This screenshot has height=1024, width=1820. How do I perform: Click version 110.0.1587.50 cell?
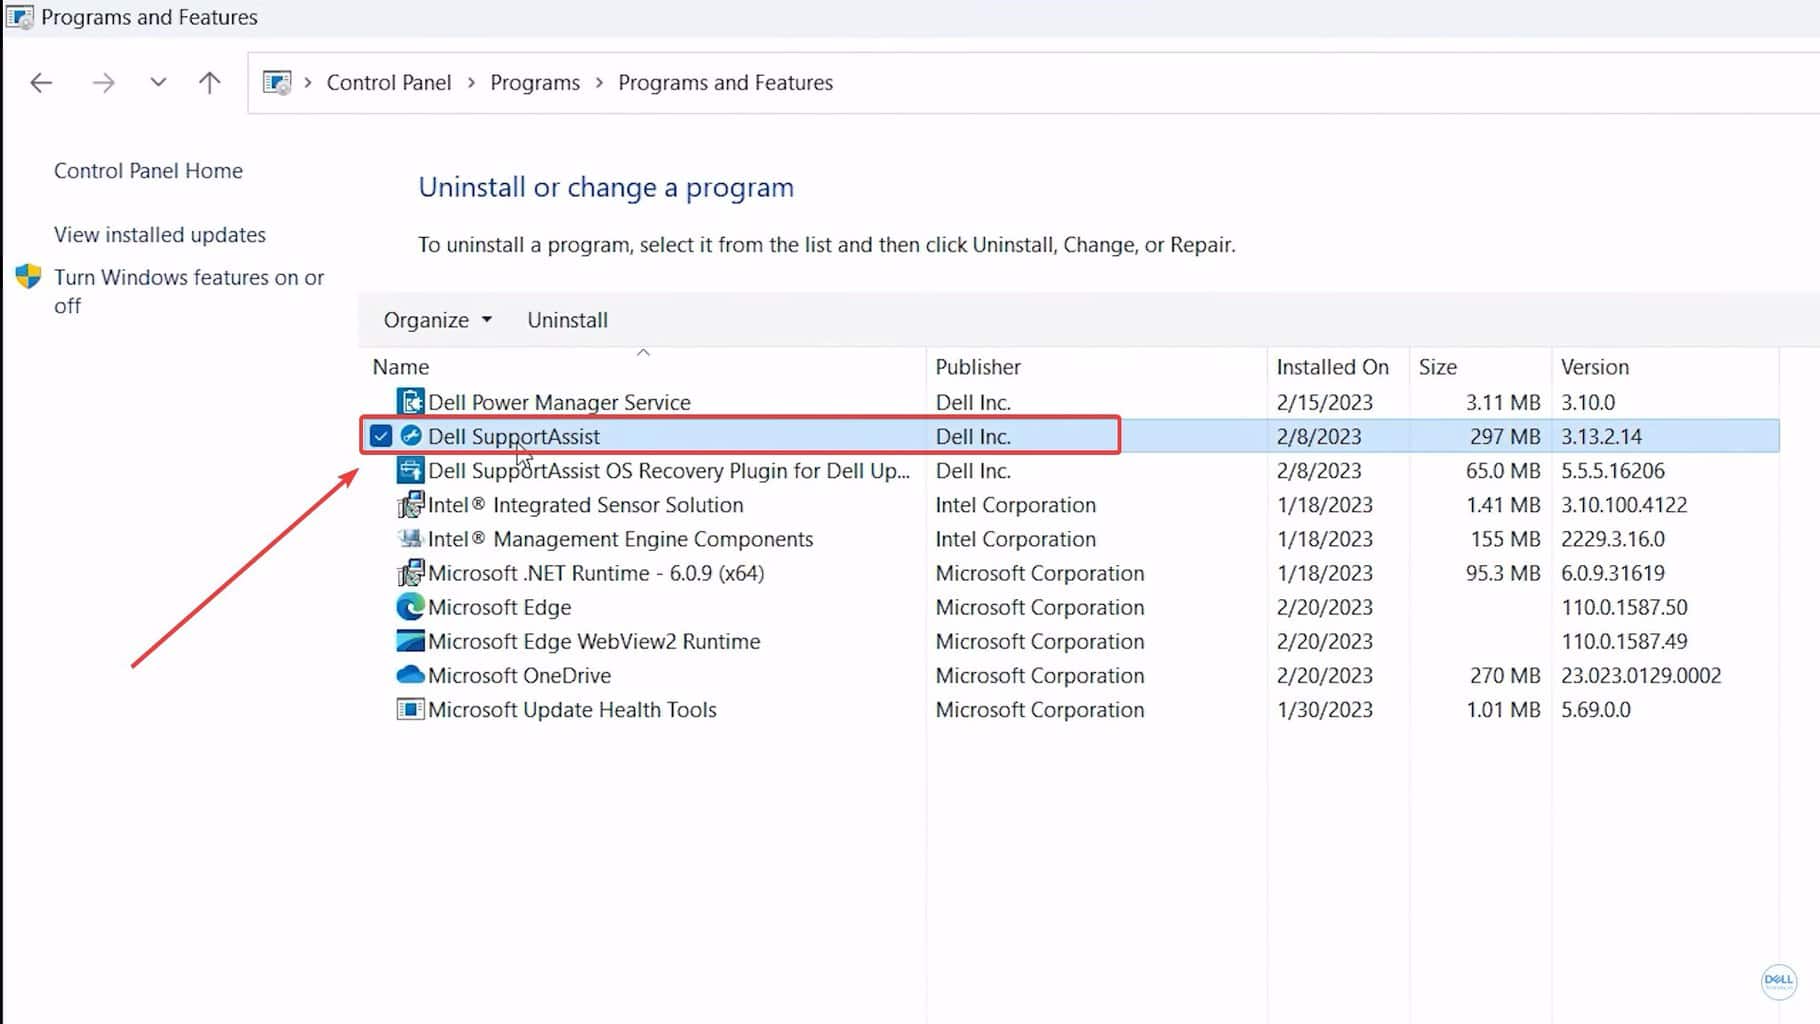(x=1624, y=607)
